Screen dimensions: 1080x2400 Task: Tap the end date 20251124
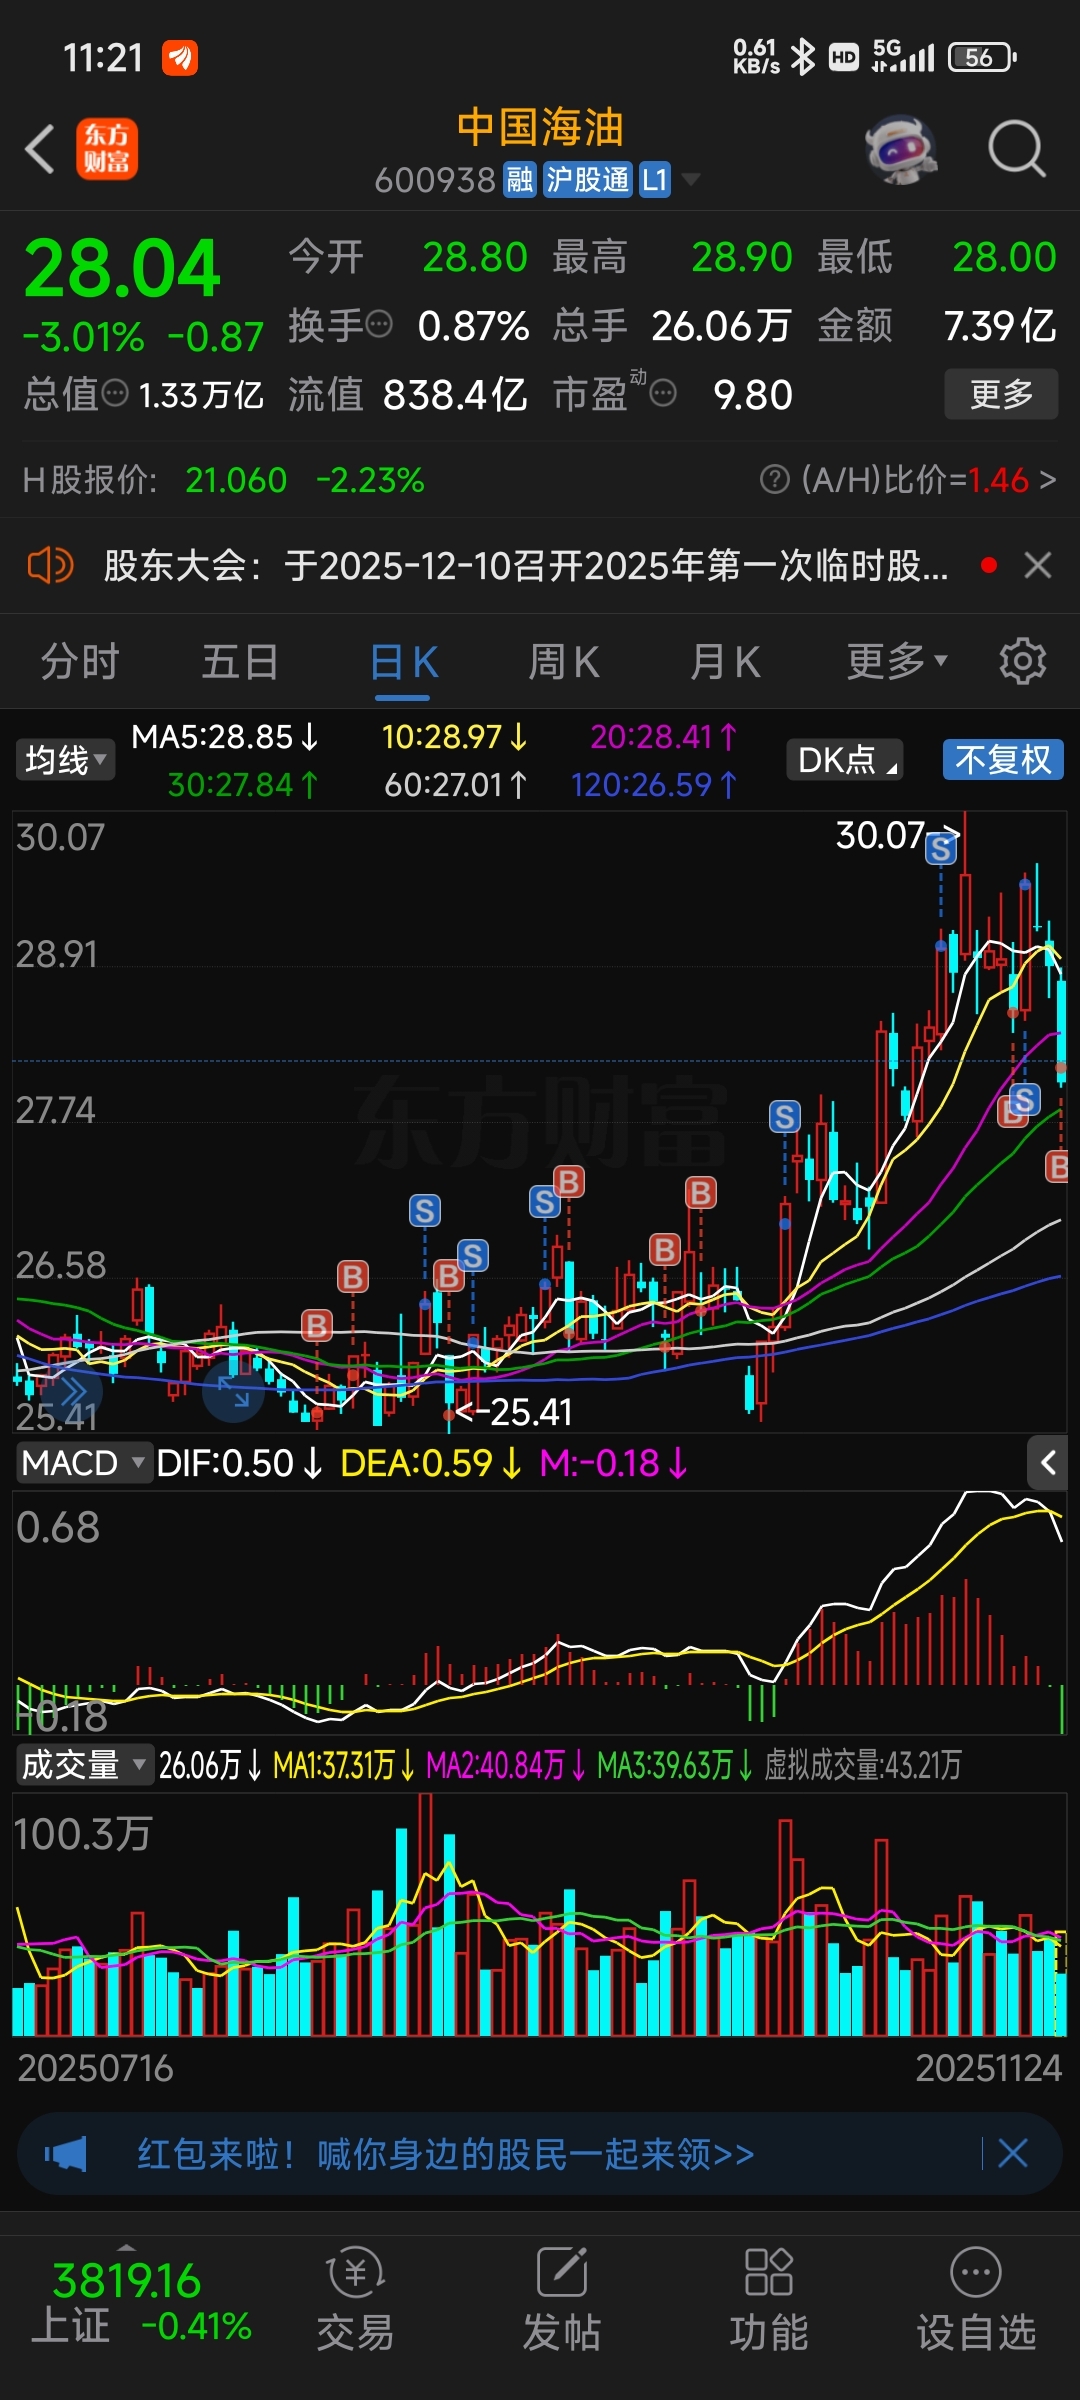988,2068
